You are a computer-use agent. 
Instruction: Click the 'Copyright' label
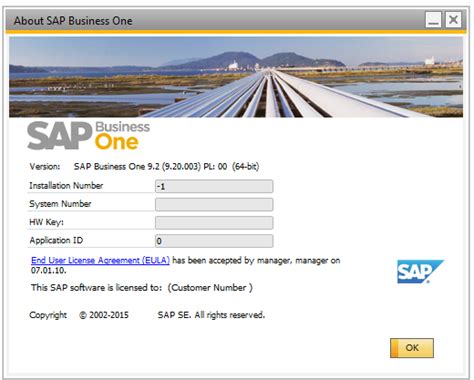pos(48,315)
